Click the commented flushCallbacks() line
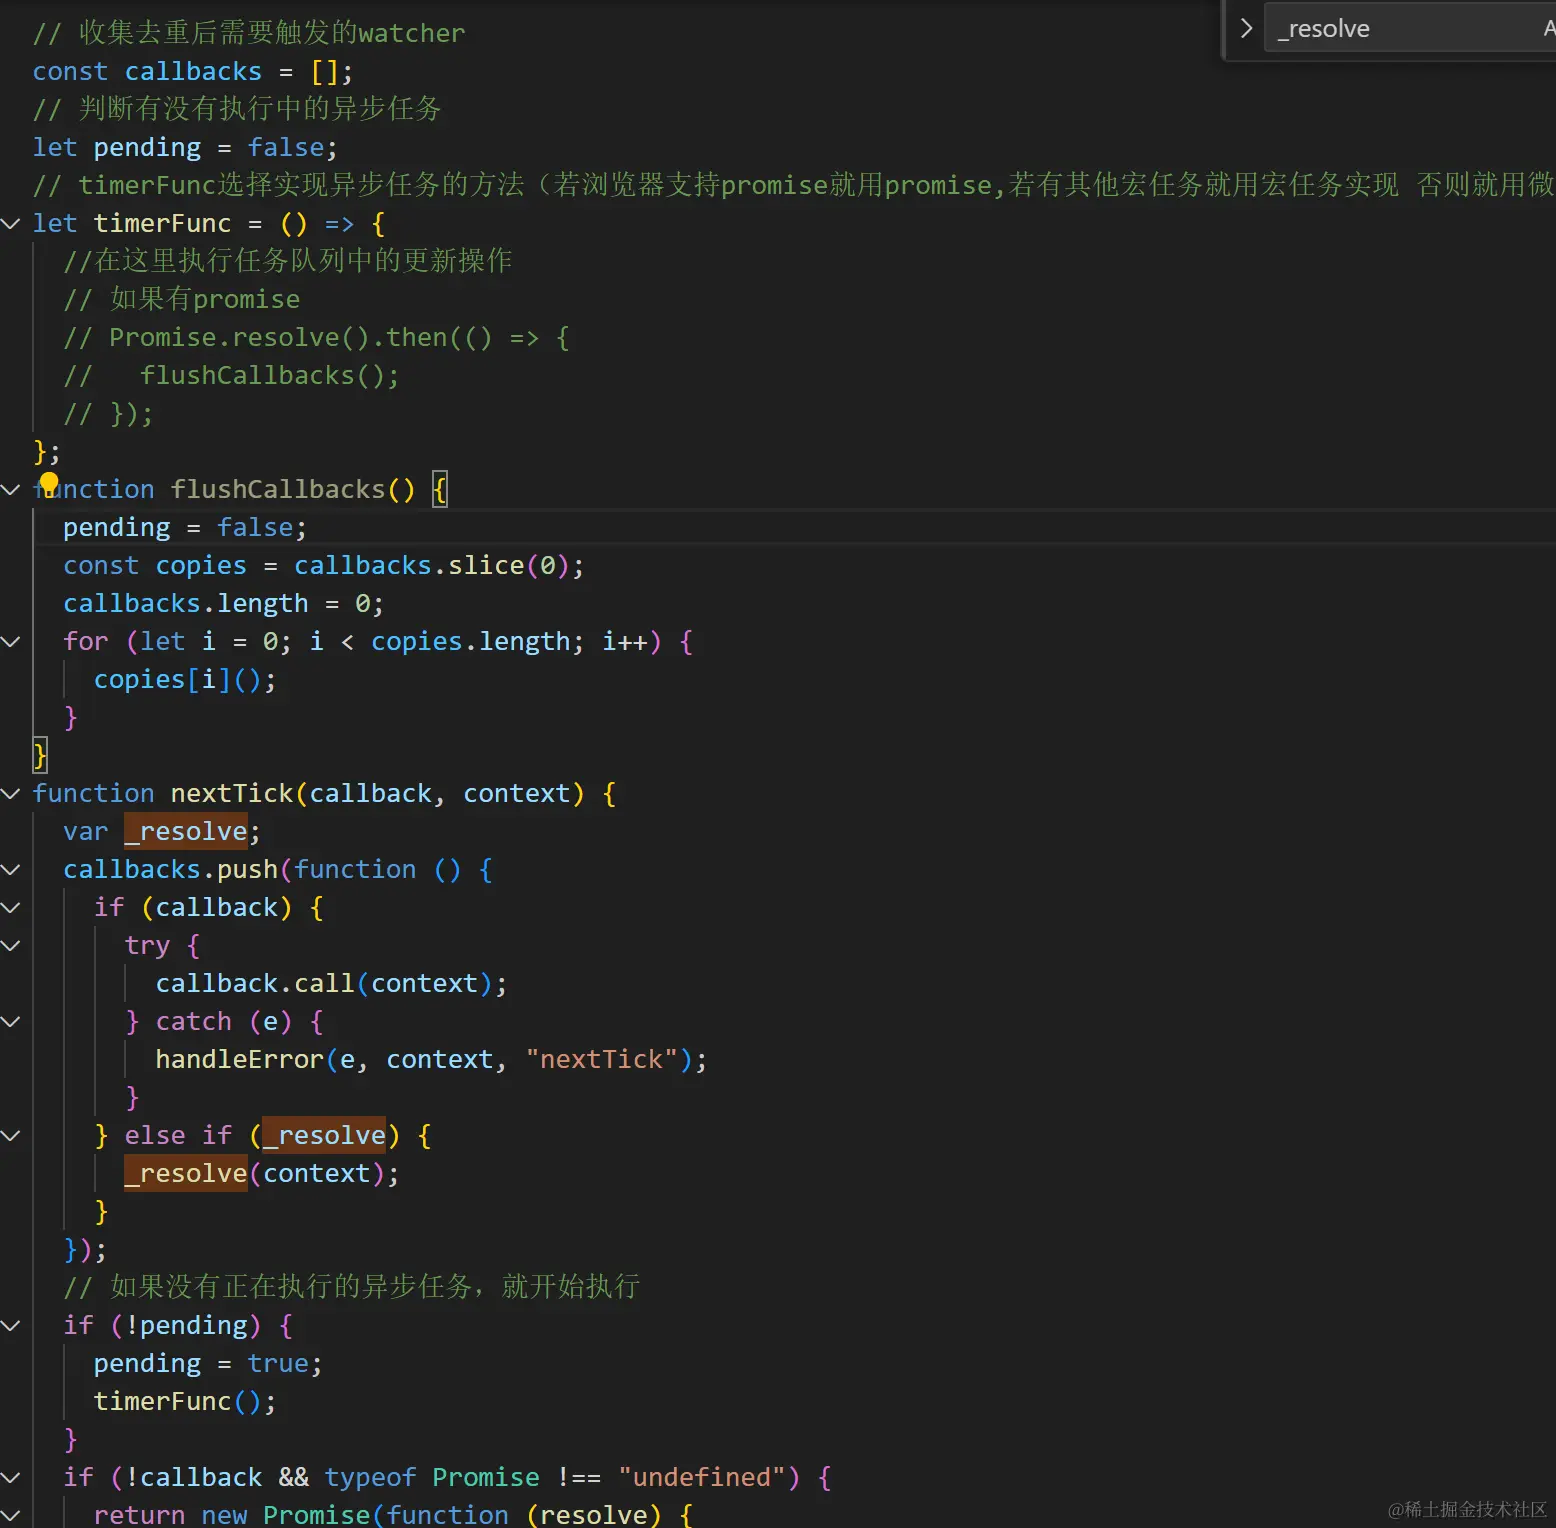The height and width of the screenshot is (1528, 1556). [231, 375]
